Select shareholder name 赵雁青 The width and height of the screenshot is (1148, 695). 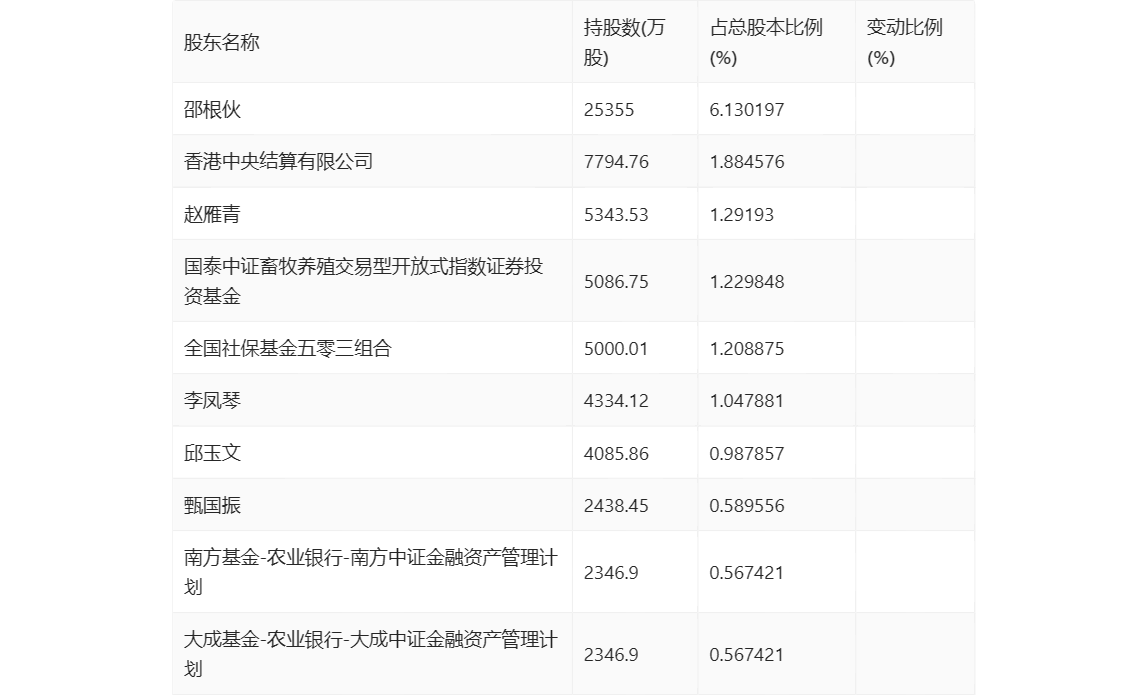pos(212,215)
